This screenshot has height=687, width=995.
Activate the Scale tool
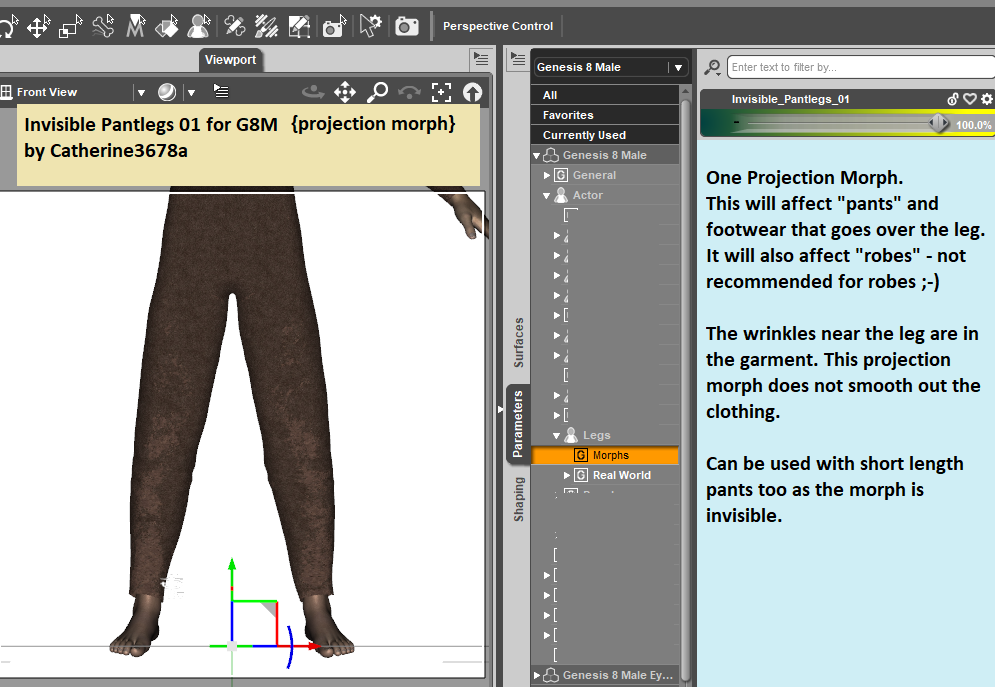tap(68, 27)
